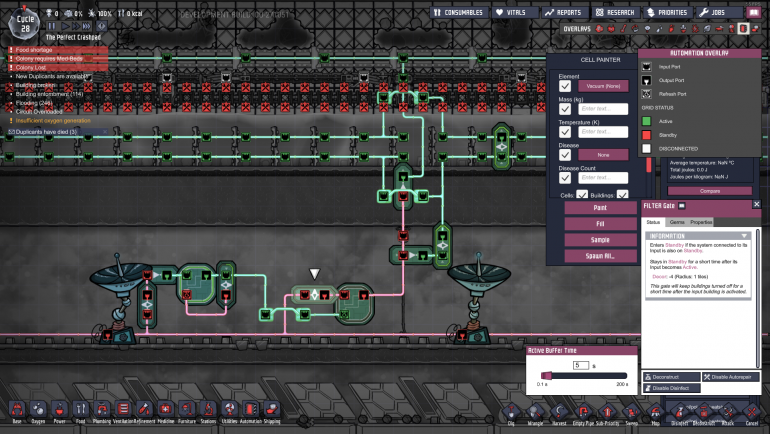Click the Deconstruct button
This screenshot has width=770, height=434.
670,377
